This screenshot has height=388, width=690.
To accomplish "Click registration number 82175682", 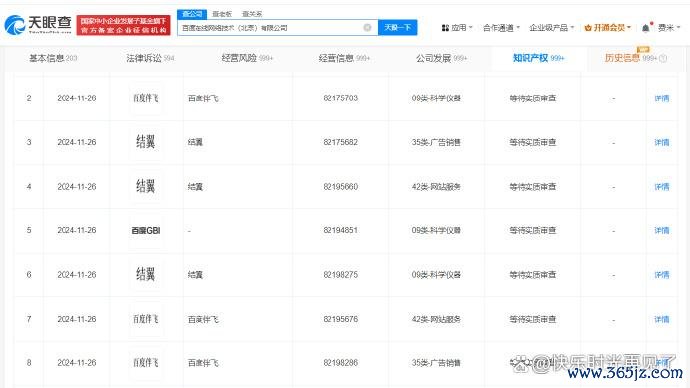I will coord(341,142).
